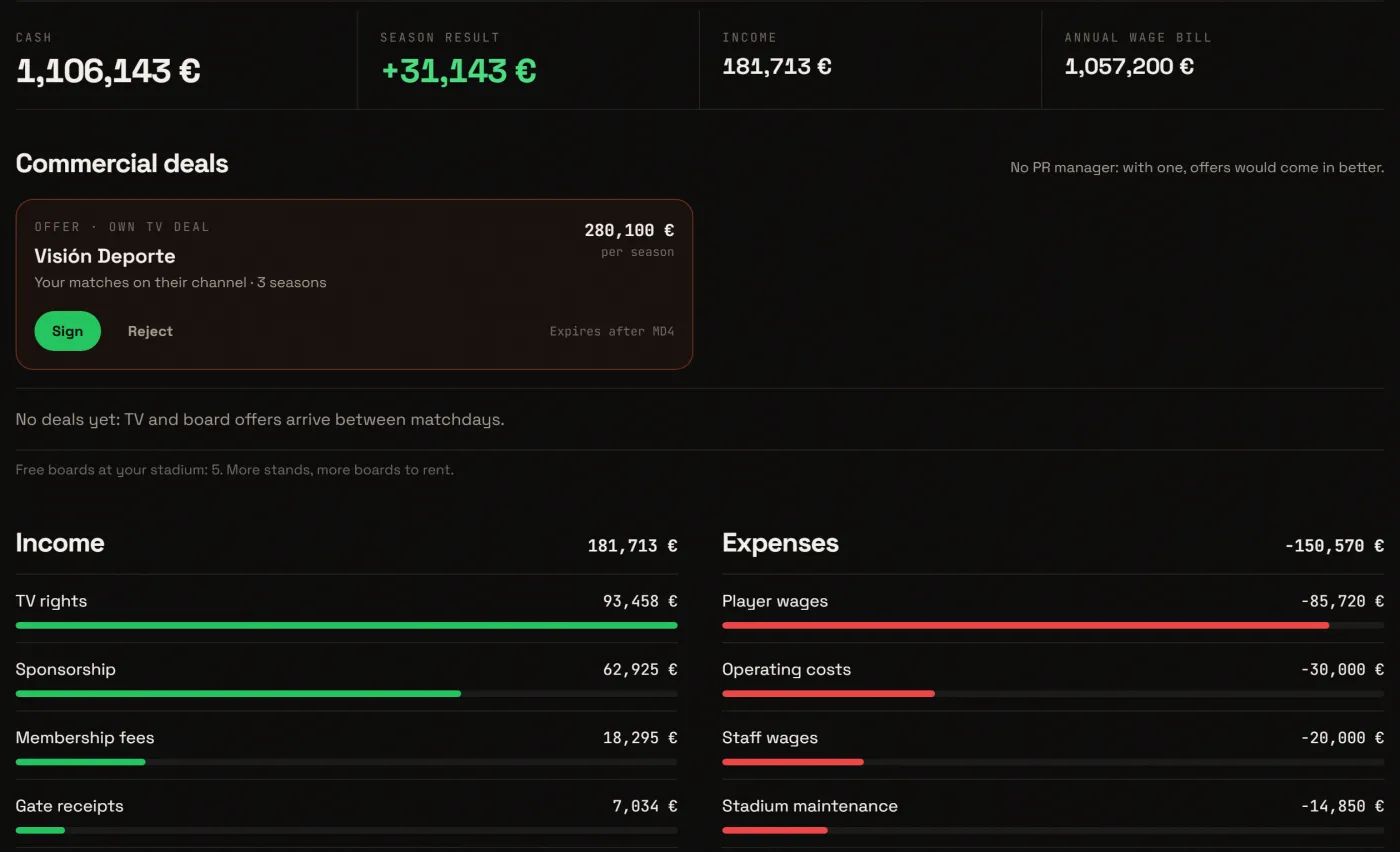Click the Gate receipts label
The height and width of the screenshot is (852, 1400).
click(70, 806)
